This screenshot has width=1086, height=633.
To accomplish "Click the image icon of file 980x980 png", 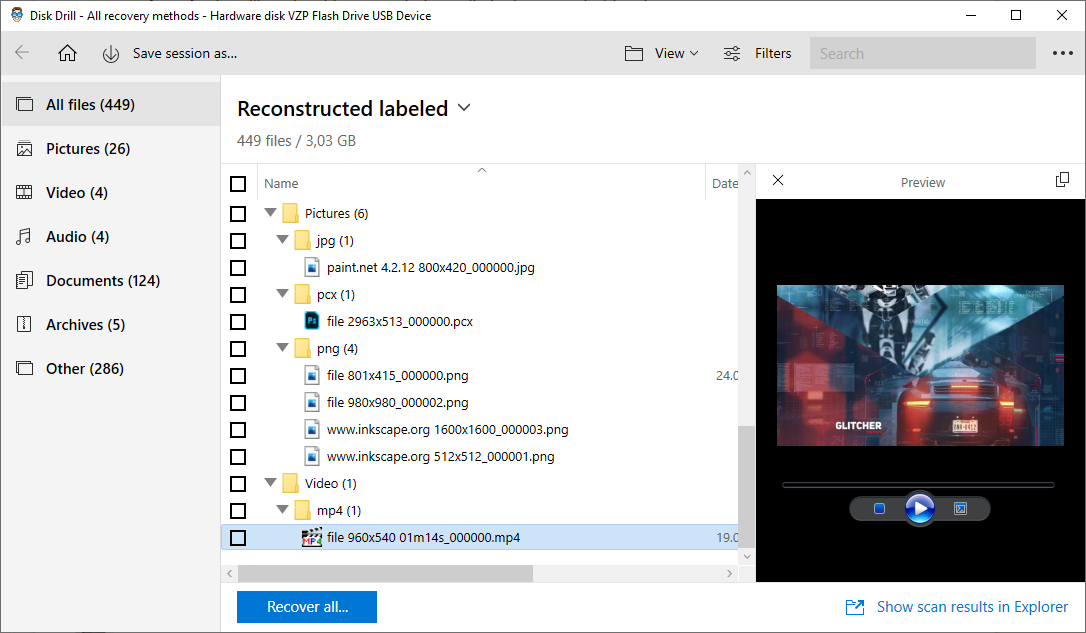I will pyautogui.click(x=312, y=402).
